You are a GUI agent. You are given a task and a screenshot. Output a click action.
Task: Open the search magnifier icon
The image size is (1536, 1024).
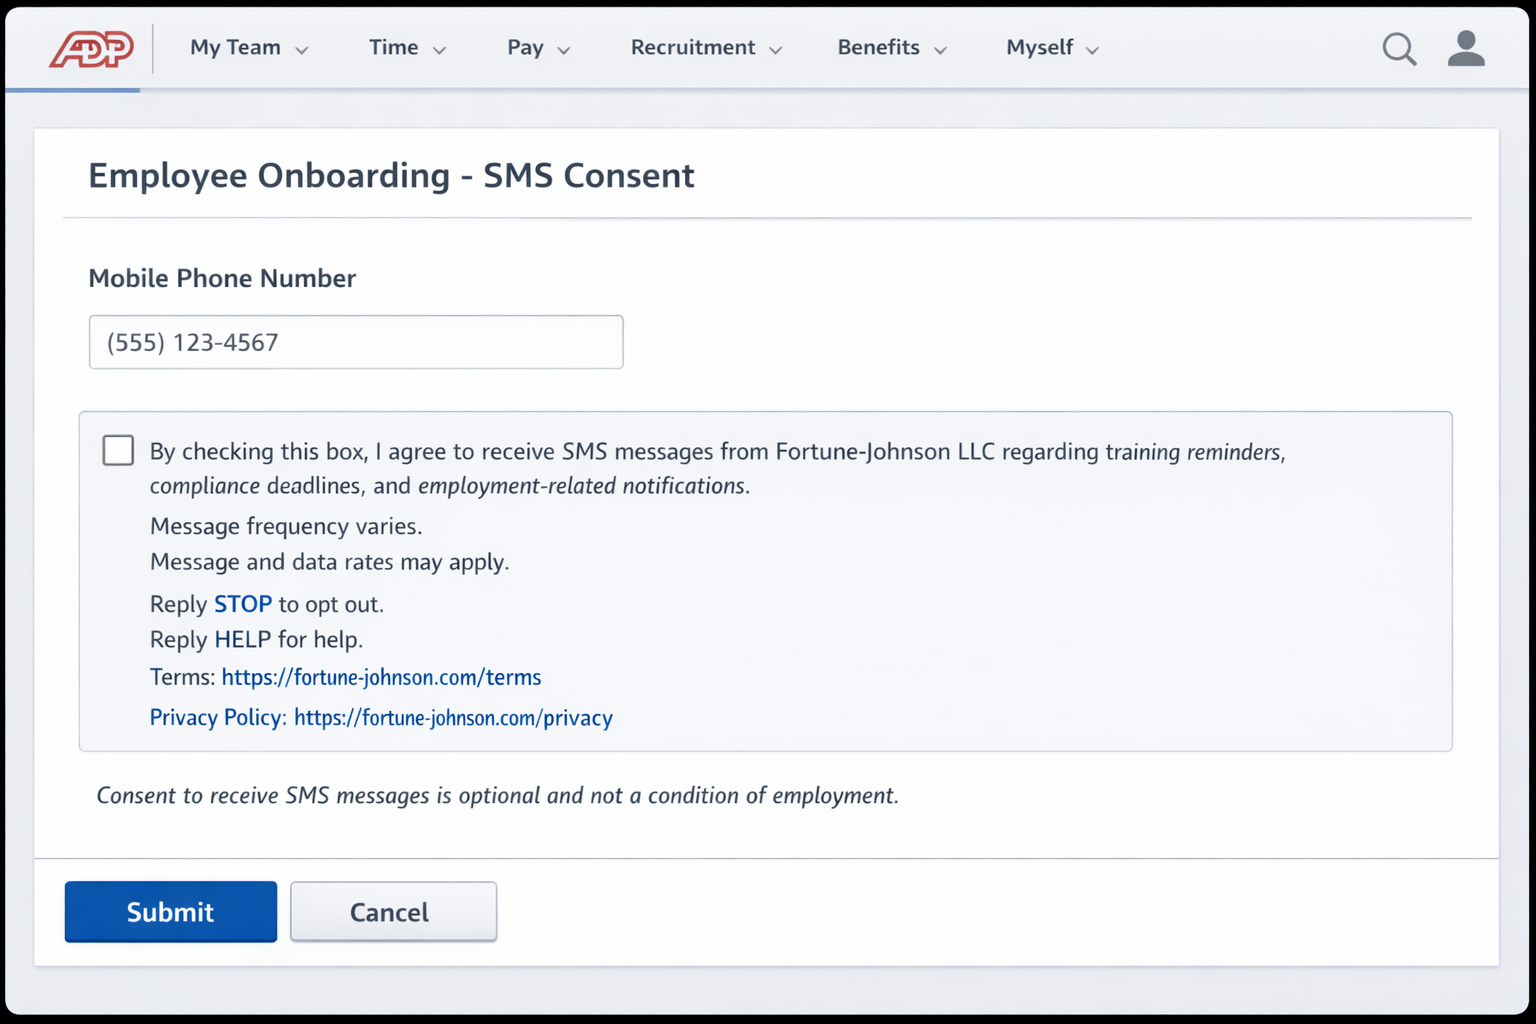click(1399, 48)
